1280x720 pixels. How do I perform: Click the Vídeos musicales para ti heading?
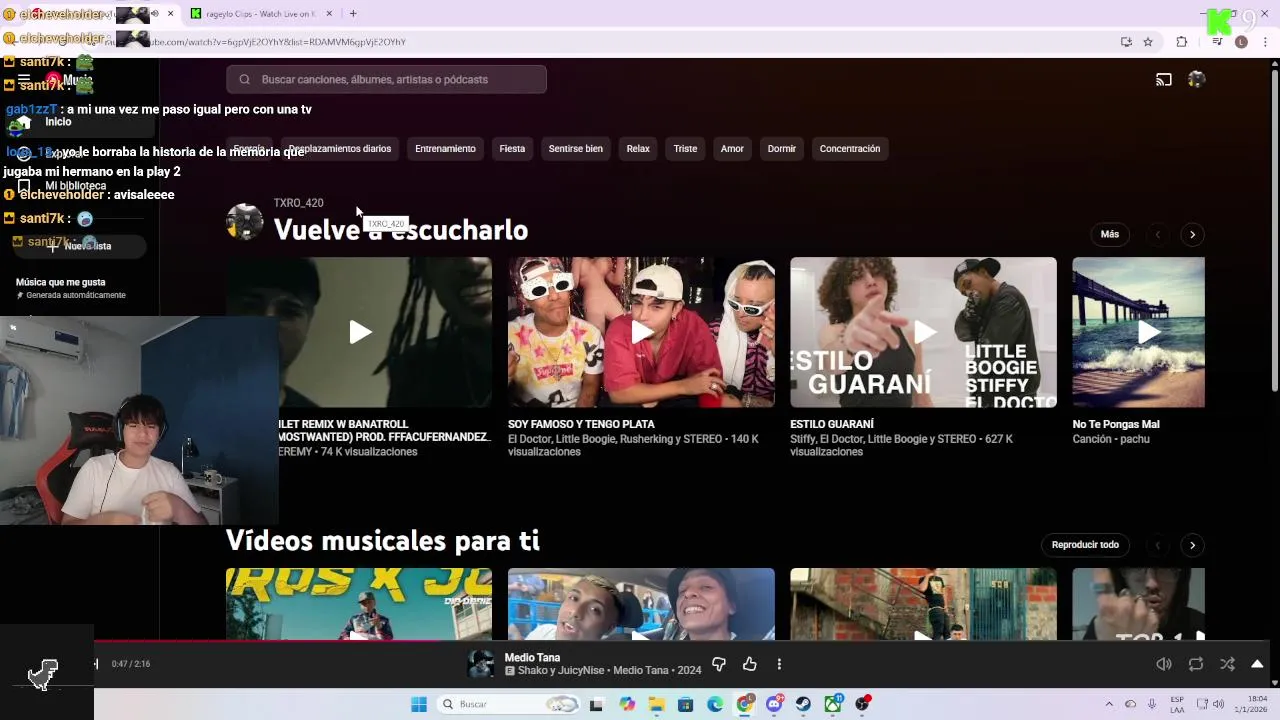[383, 541]
